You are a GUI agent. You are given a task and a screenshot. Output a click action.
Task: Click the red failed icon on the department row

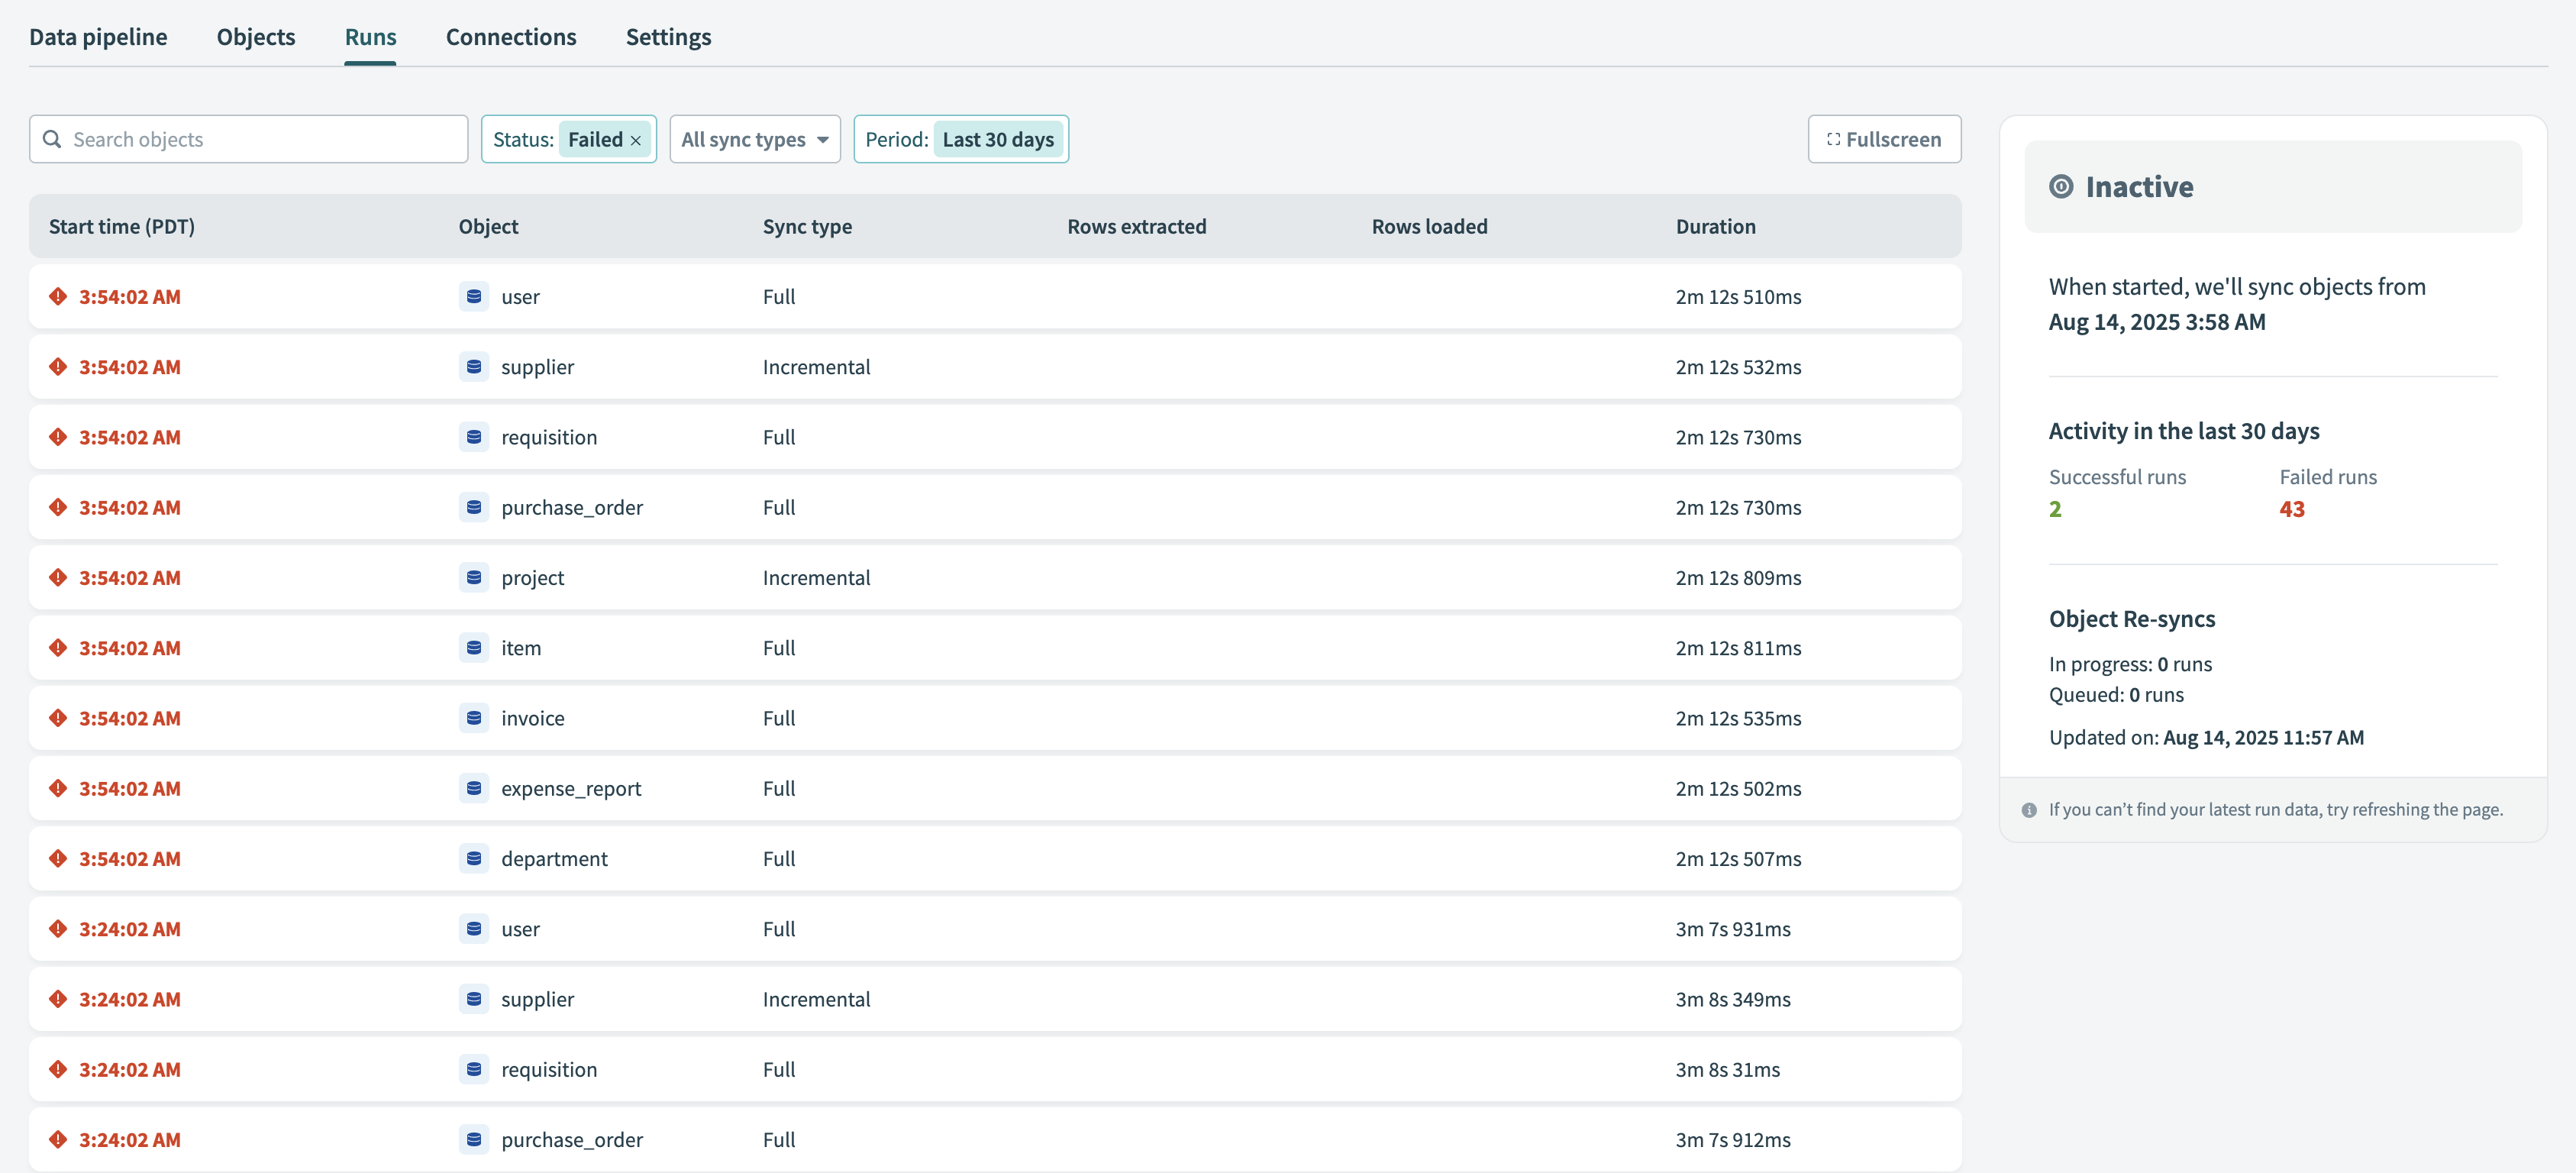(58, 858)
